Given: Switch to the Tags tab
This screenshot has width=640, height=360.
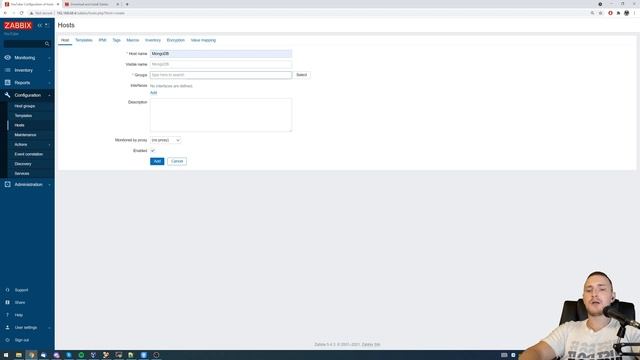Looking at the screenshot, I should coord(116,40).
